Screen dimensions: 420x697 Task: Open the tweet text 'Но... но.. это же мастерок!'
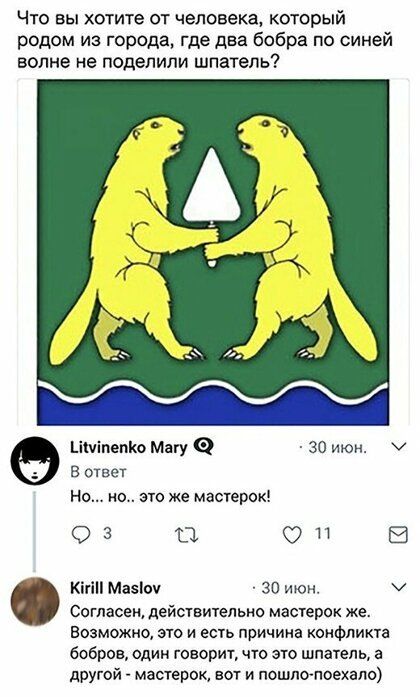tap(170, 496)
